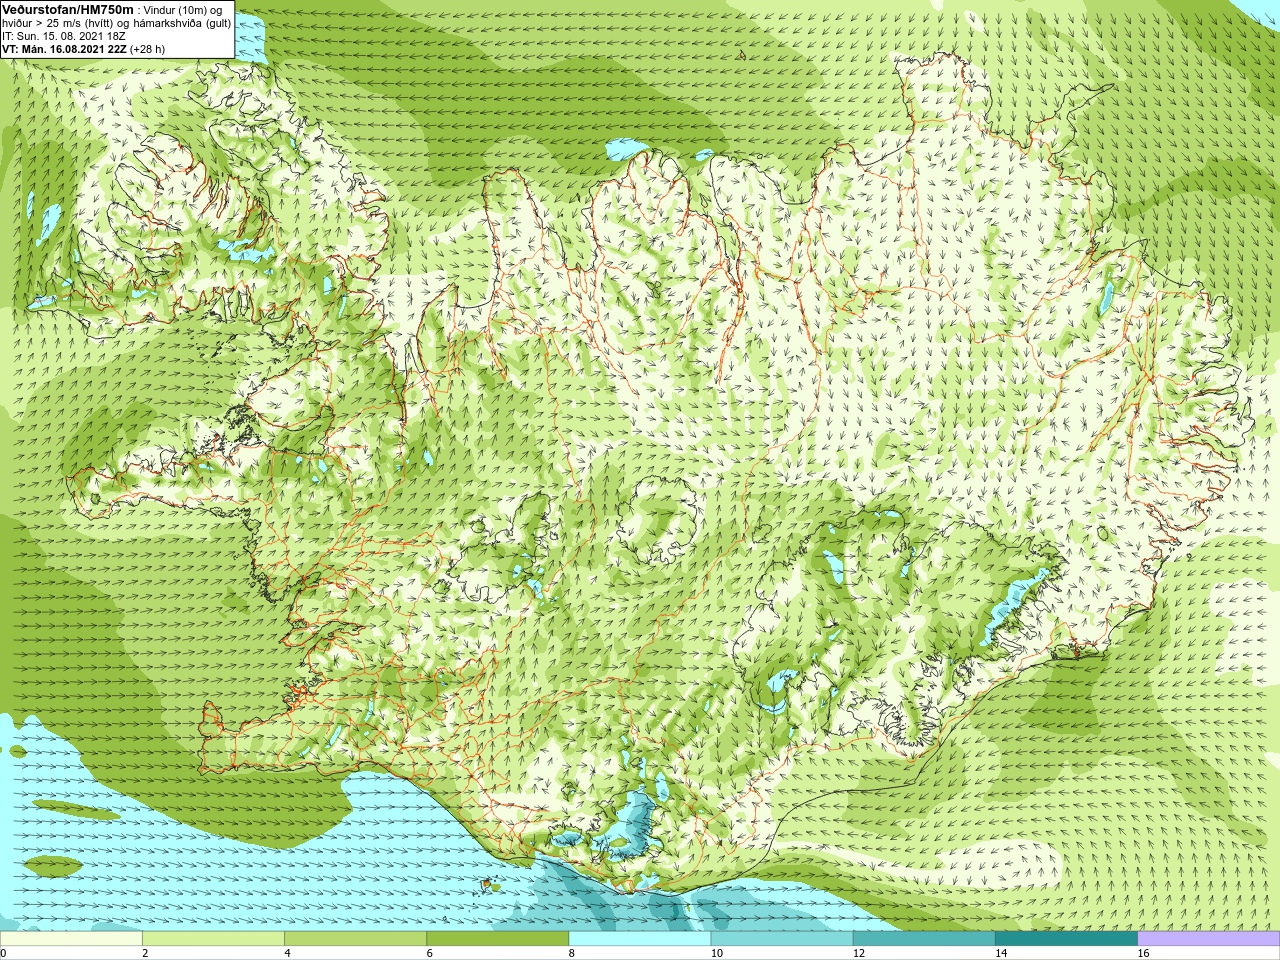The height and width of the screenshot is (960, 1280).
Task: Click the scale label '14'
Action: [1000, 953]
